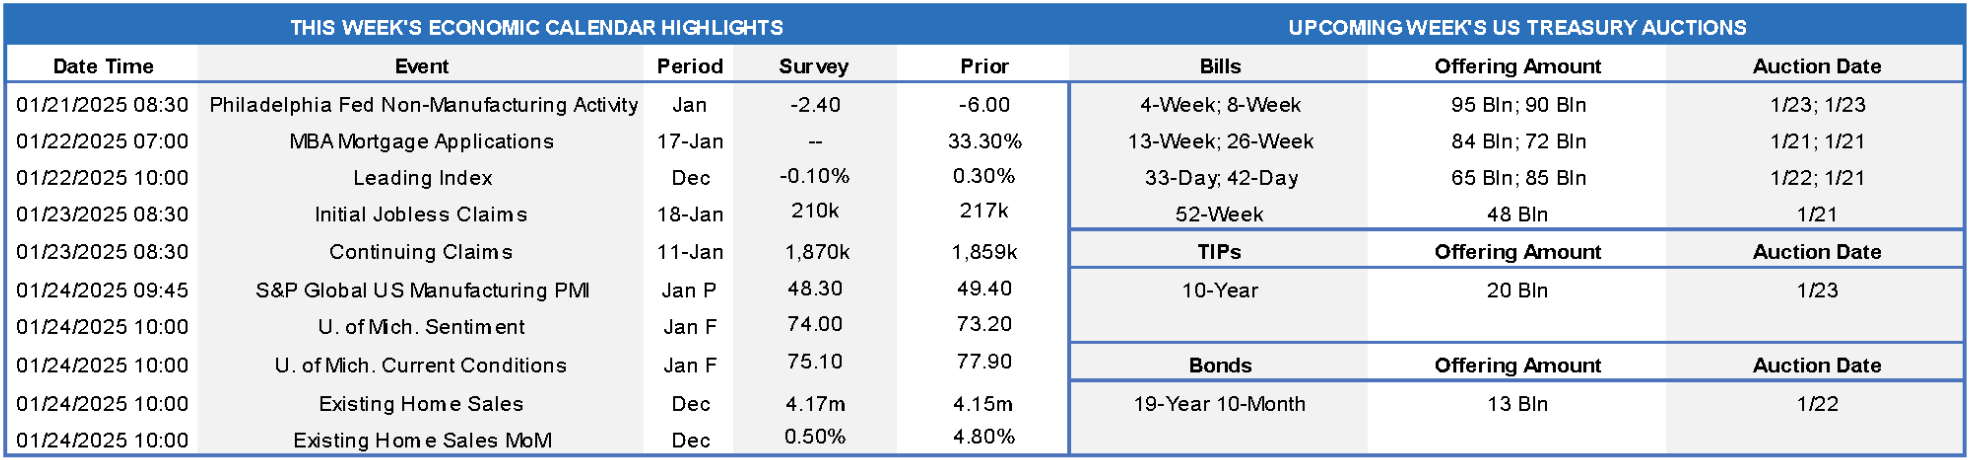Click the Leading Index event cell

point(422,178)
